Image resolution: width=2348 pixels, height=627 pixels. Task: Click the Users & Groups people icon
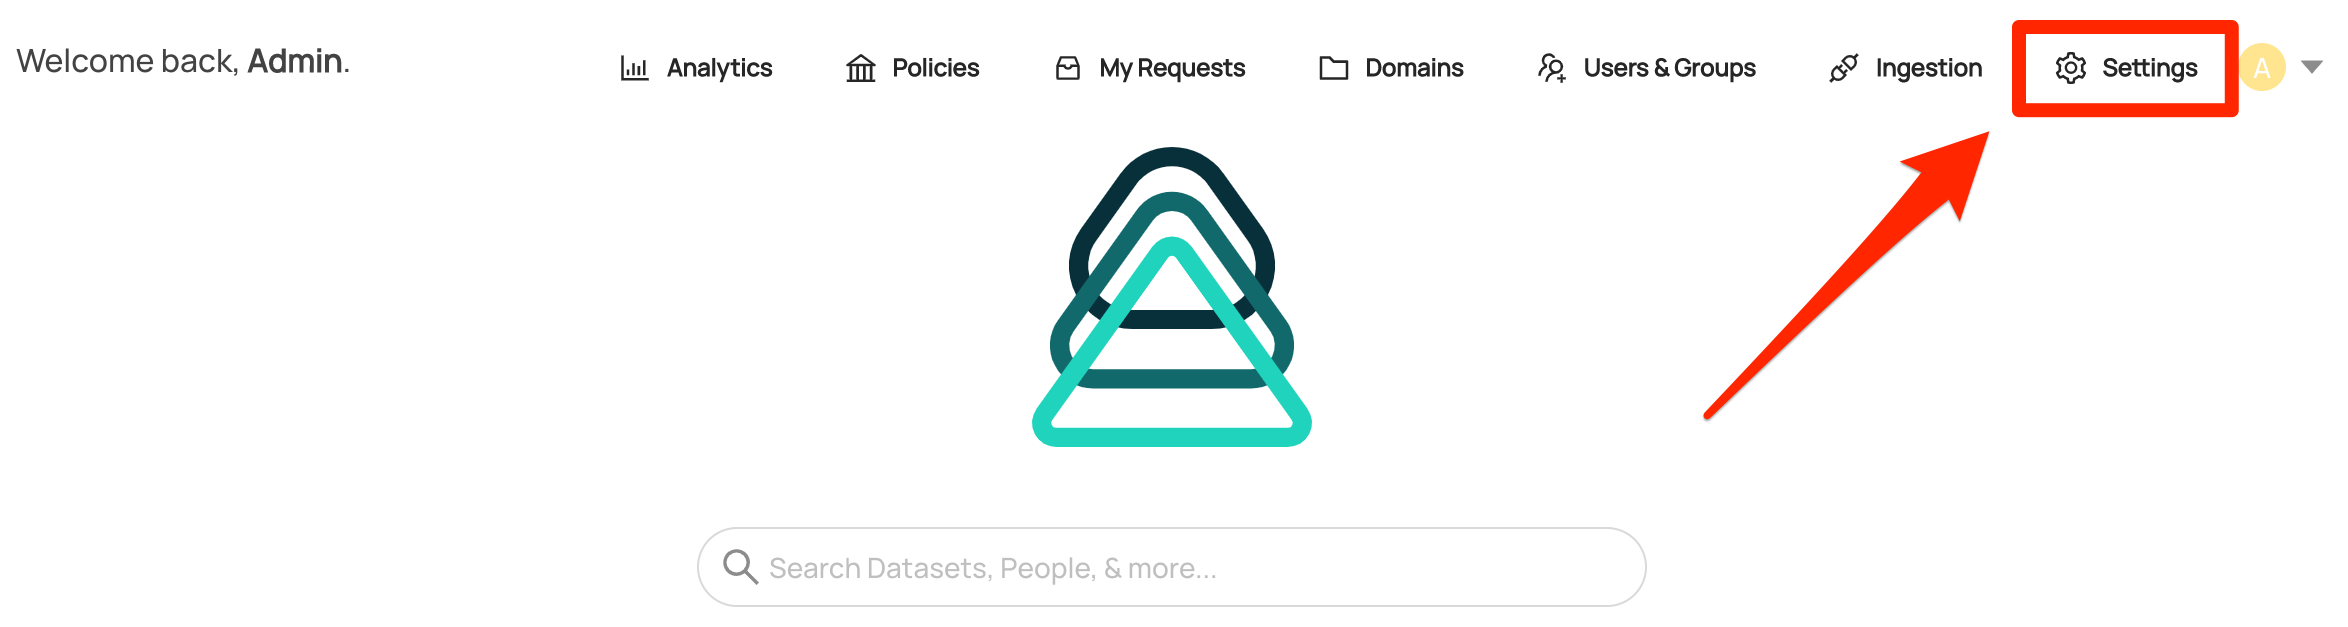point(1551,68)
